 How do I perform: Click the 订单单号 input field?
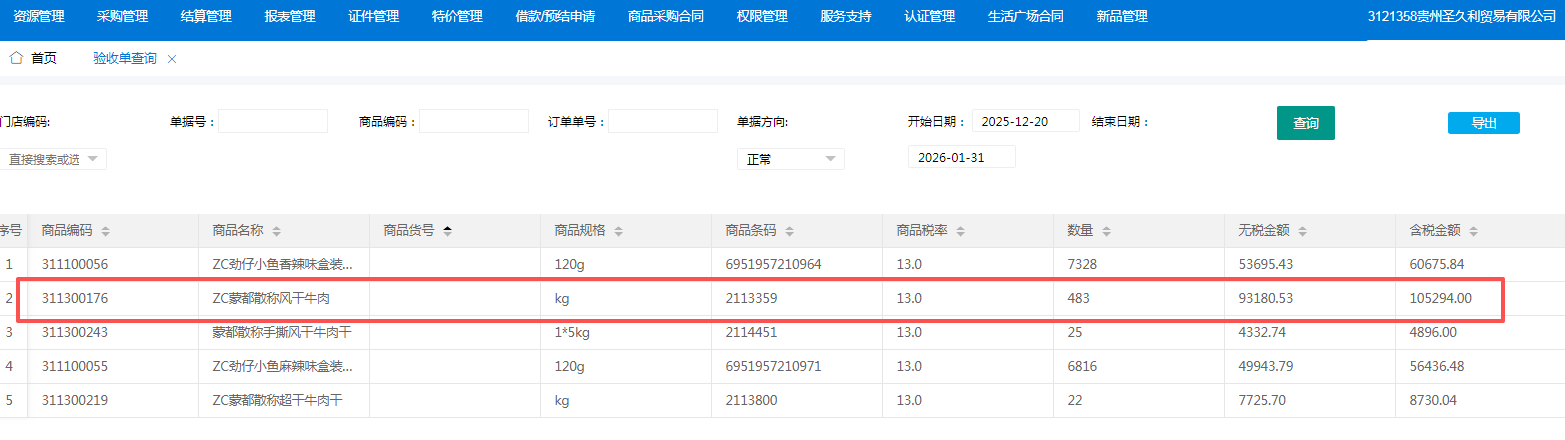click(662, 121)
